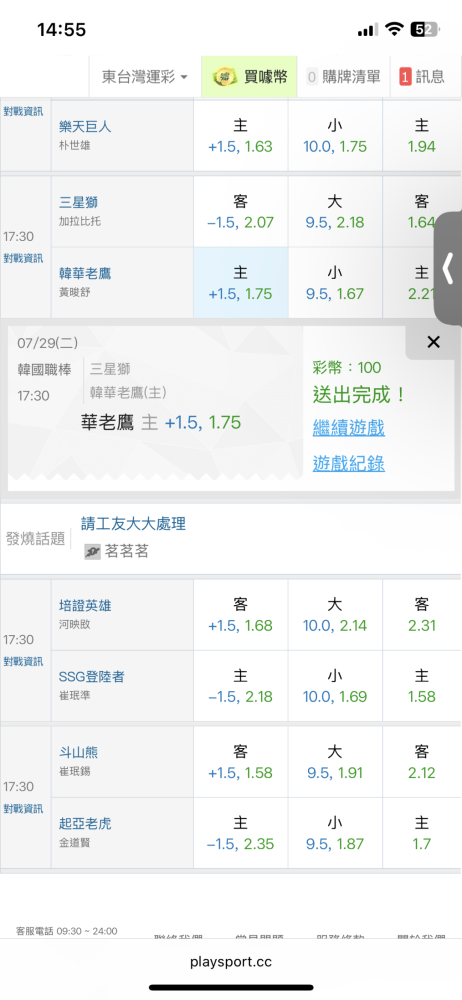Open 對戰資訊 for 斗山熊 match
Screen dimensions: 462x1000
[23, 809]
